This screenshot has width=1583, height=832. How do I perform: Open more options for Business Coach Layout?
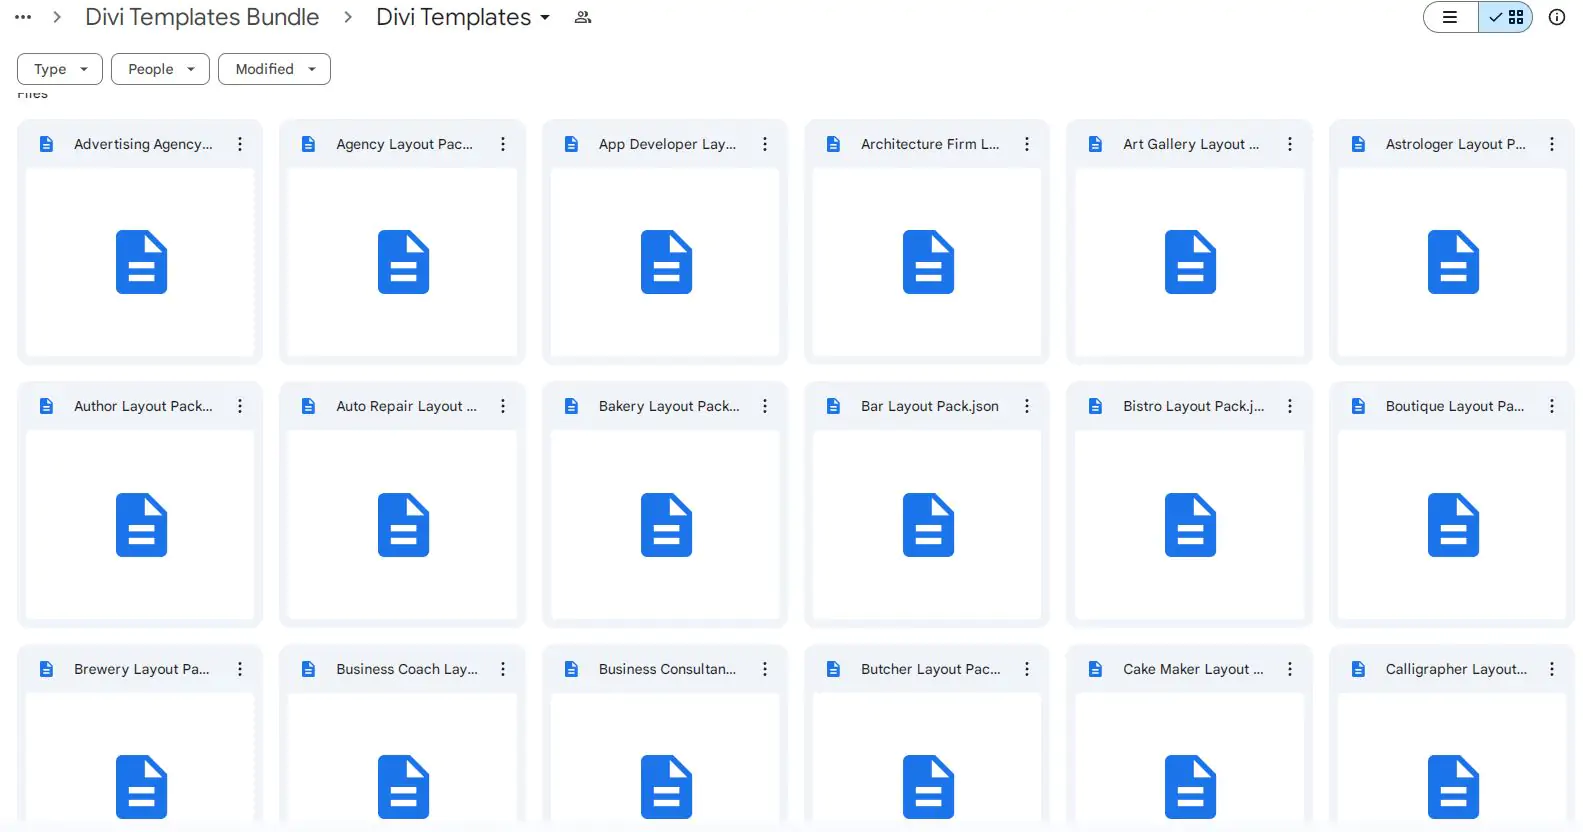503,669
